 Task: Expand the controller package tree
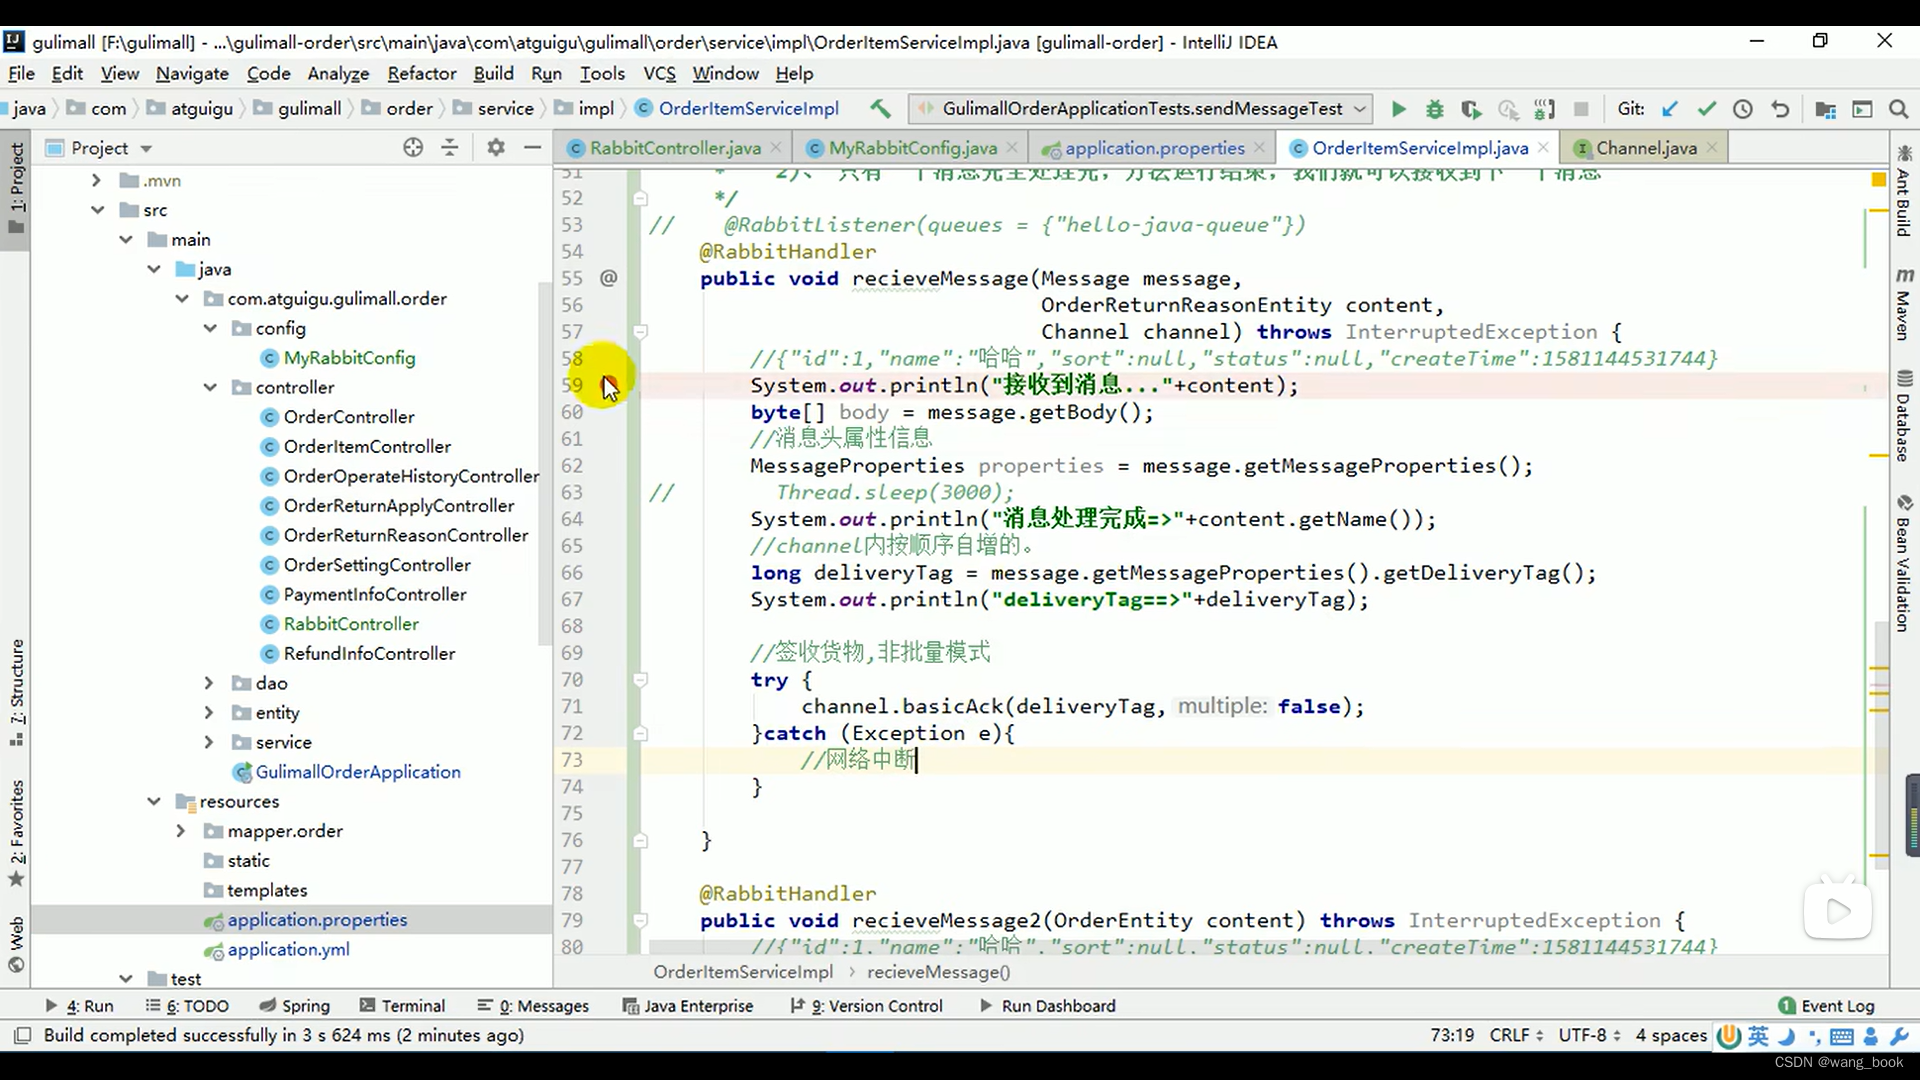coord(210,386)
